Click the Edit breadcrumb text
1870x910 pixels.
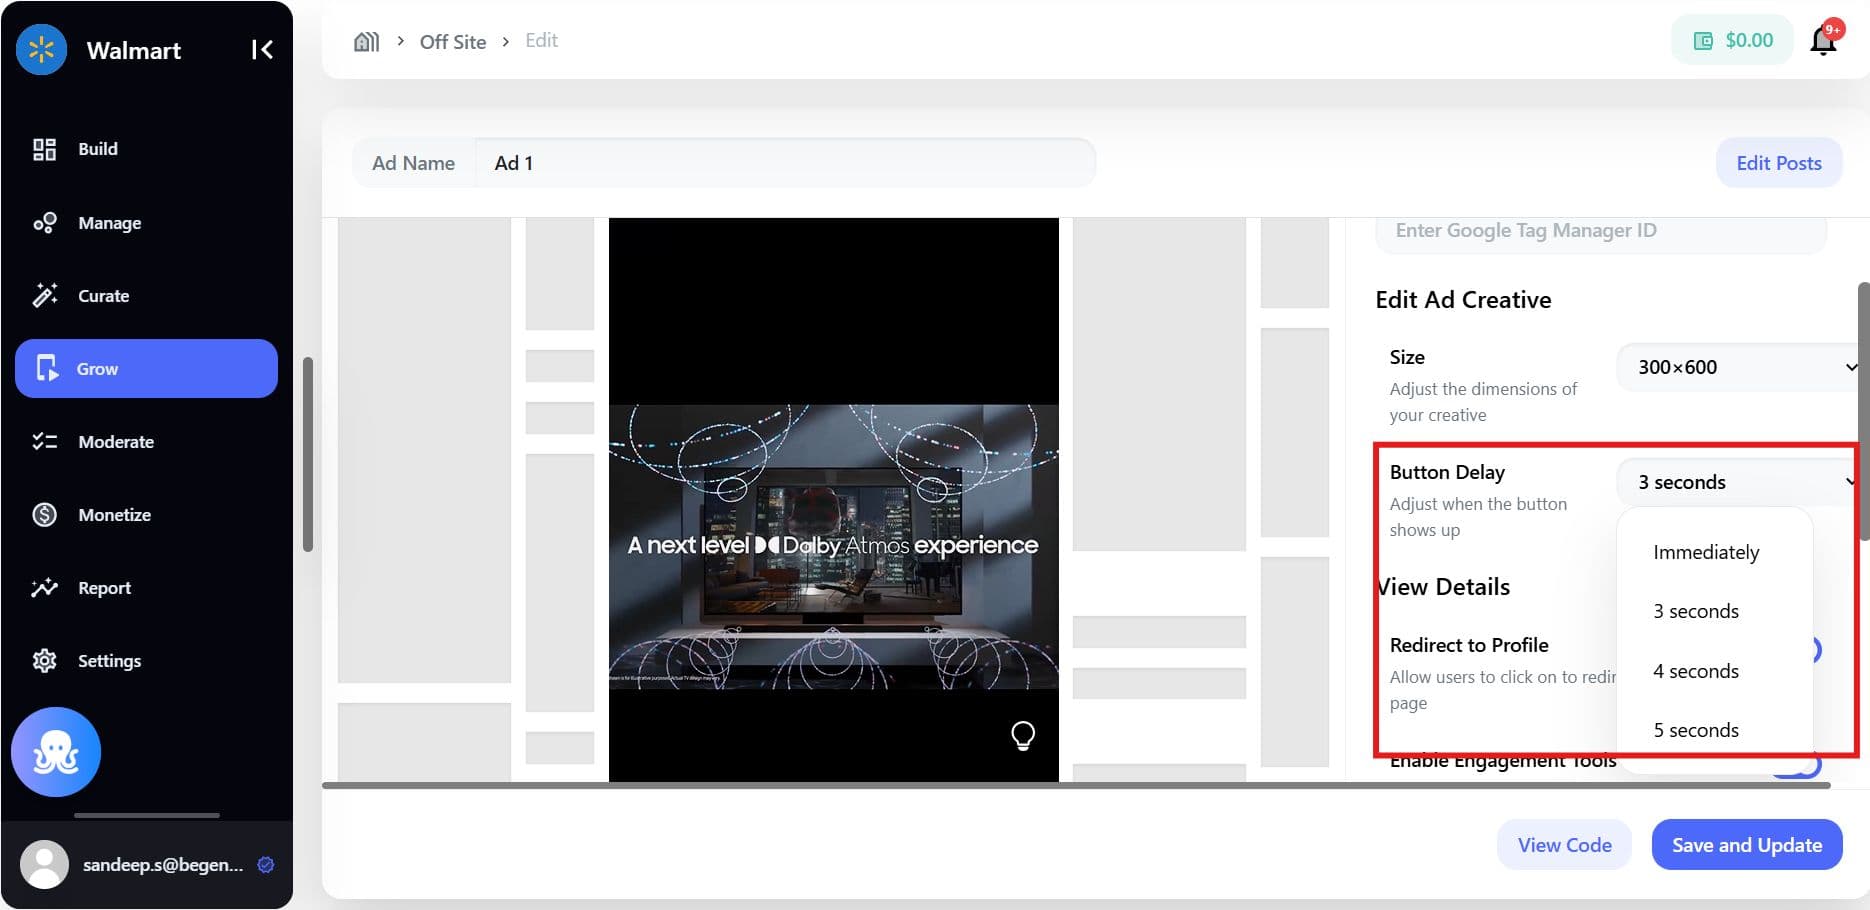click(542, 41)
